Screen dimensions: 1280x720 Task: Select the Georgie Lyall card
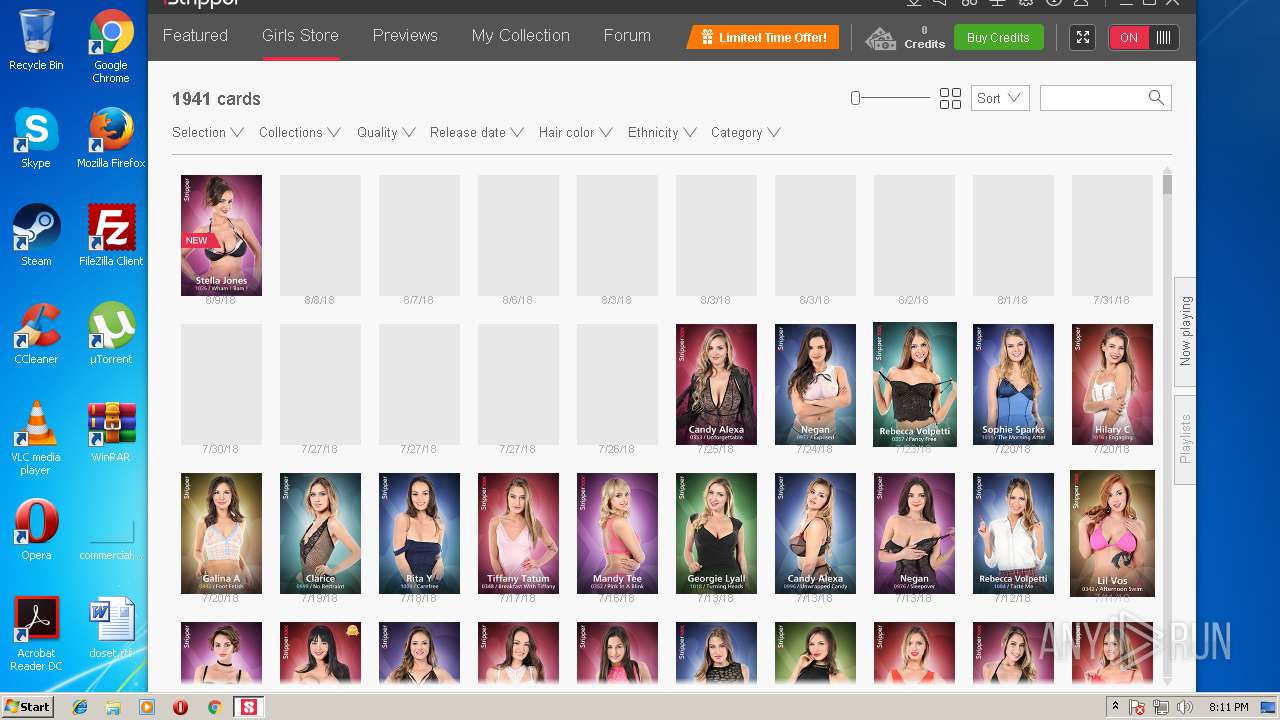(716, 533)
